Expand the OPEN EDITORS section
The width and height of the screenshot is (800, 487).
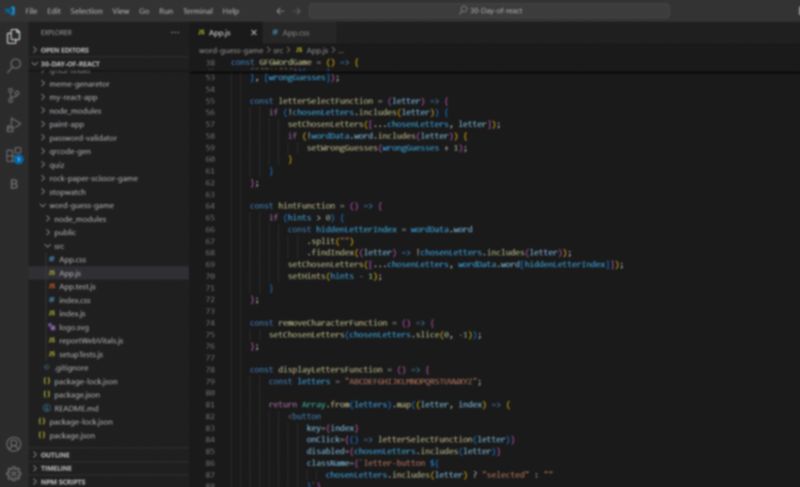tap(64, 49)
